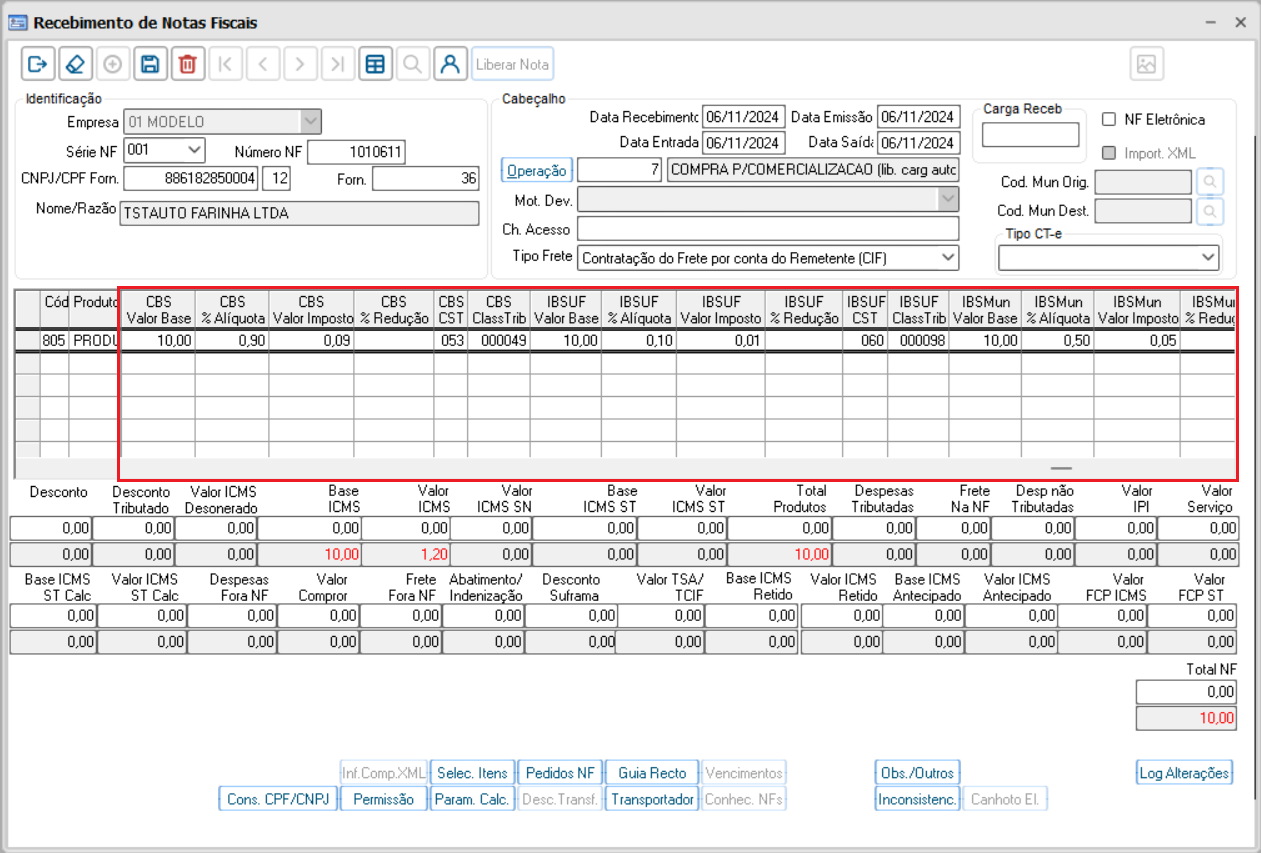Open the Guia Recto button
The width and height of the screenshot is (1261, 853).
(652, 773)
